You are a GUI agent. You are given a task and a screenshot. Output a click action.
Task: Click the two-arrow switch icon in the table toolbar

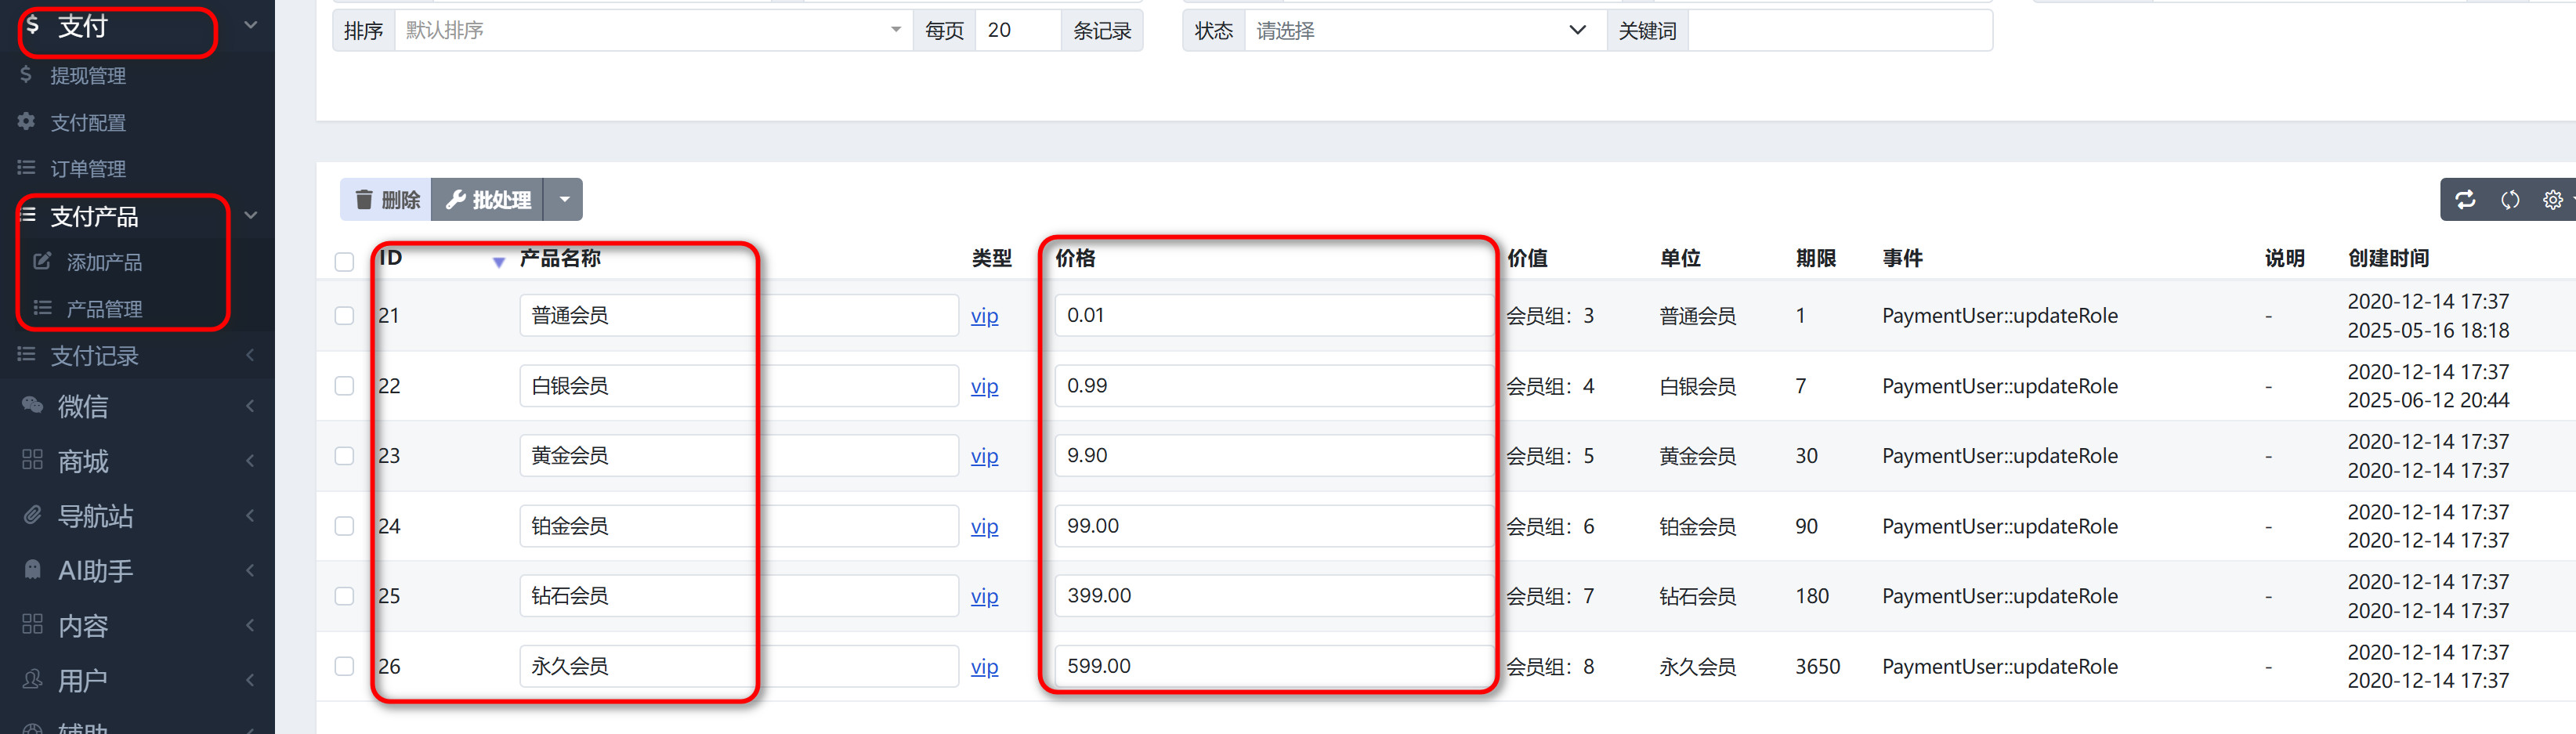pyautogui.click(x=2465, y=199)
